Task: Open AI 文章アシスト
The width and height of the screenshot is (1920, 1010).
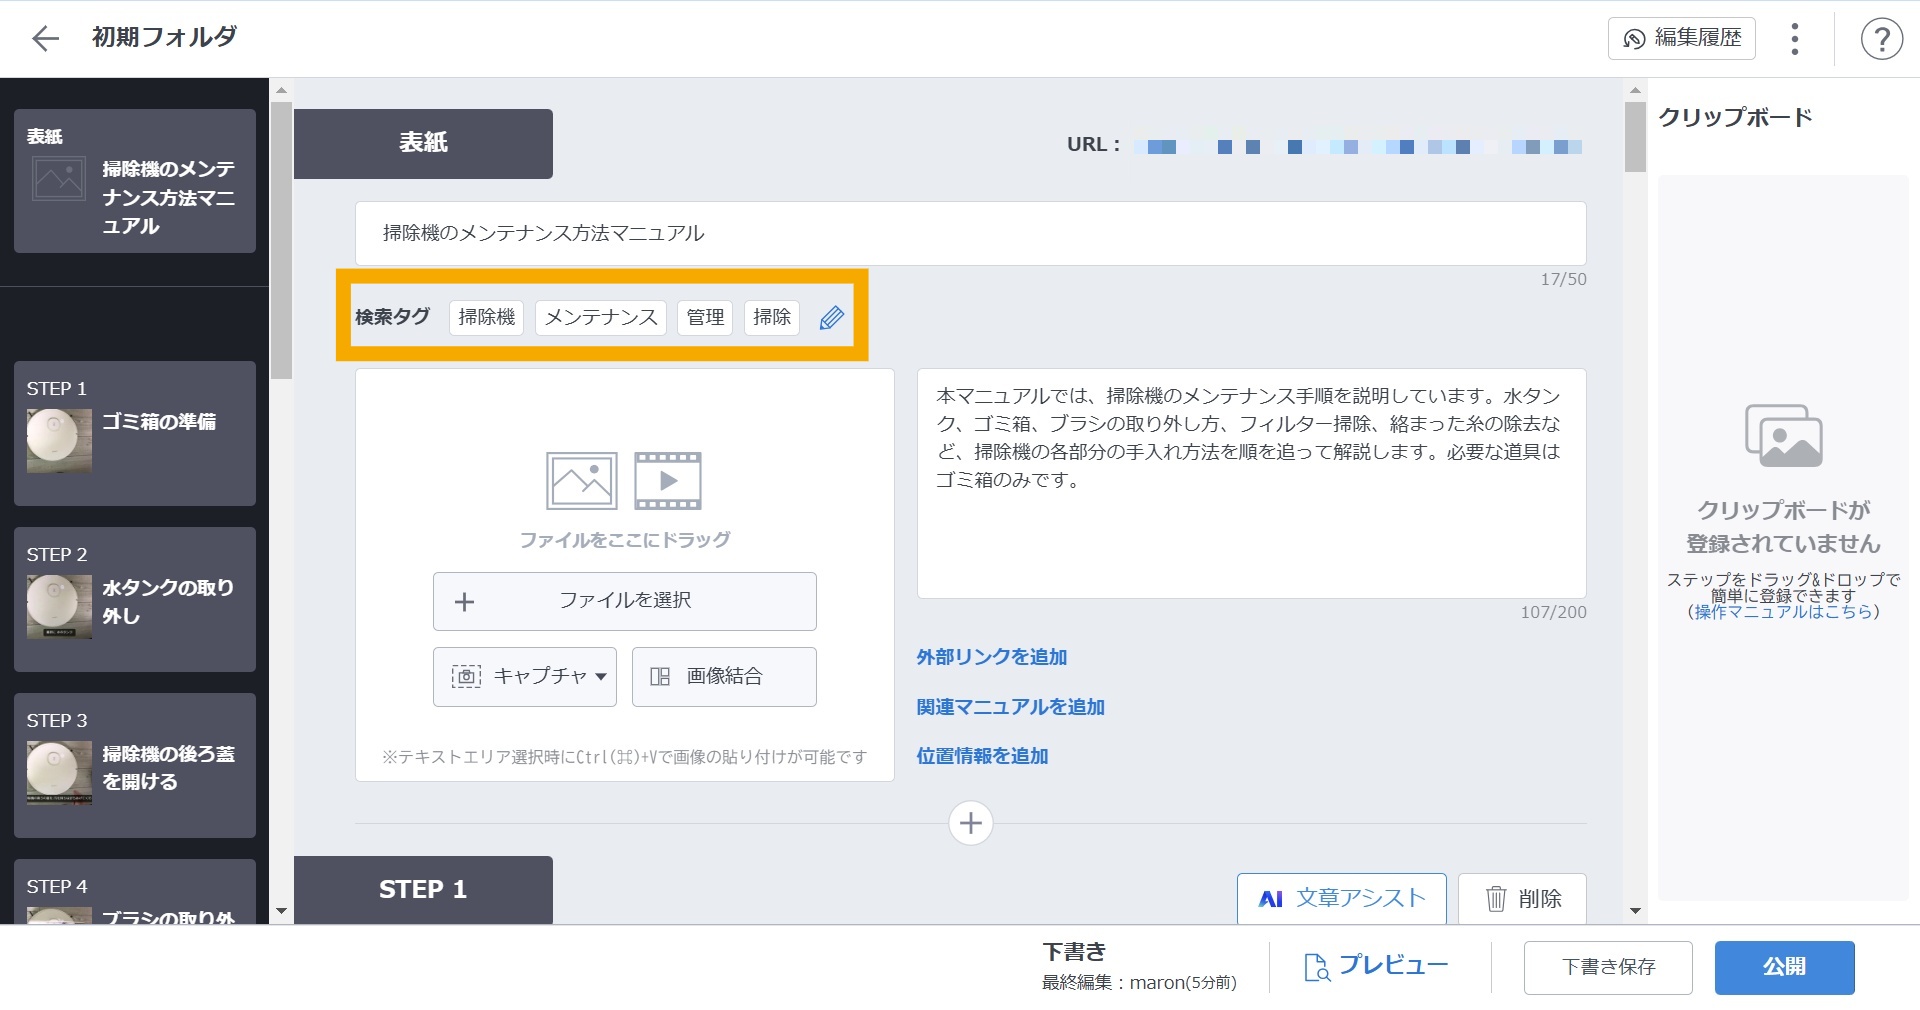Action: (1341, 898)
